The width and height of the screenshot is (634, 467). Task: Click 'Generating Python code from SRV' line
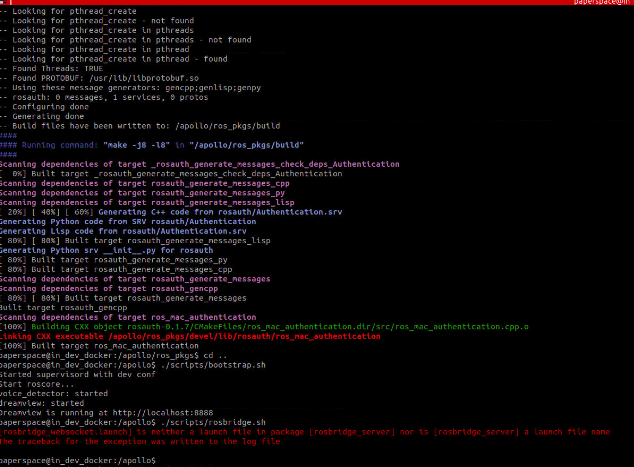[x=128, y=222]
